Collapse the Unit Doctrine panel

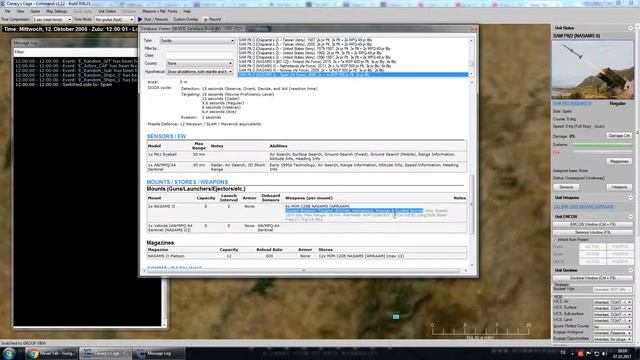[630, 270]
